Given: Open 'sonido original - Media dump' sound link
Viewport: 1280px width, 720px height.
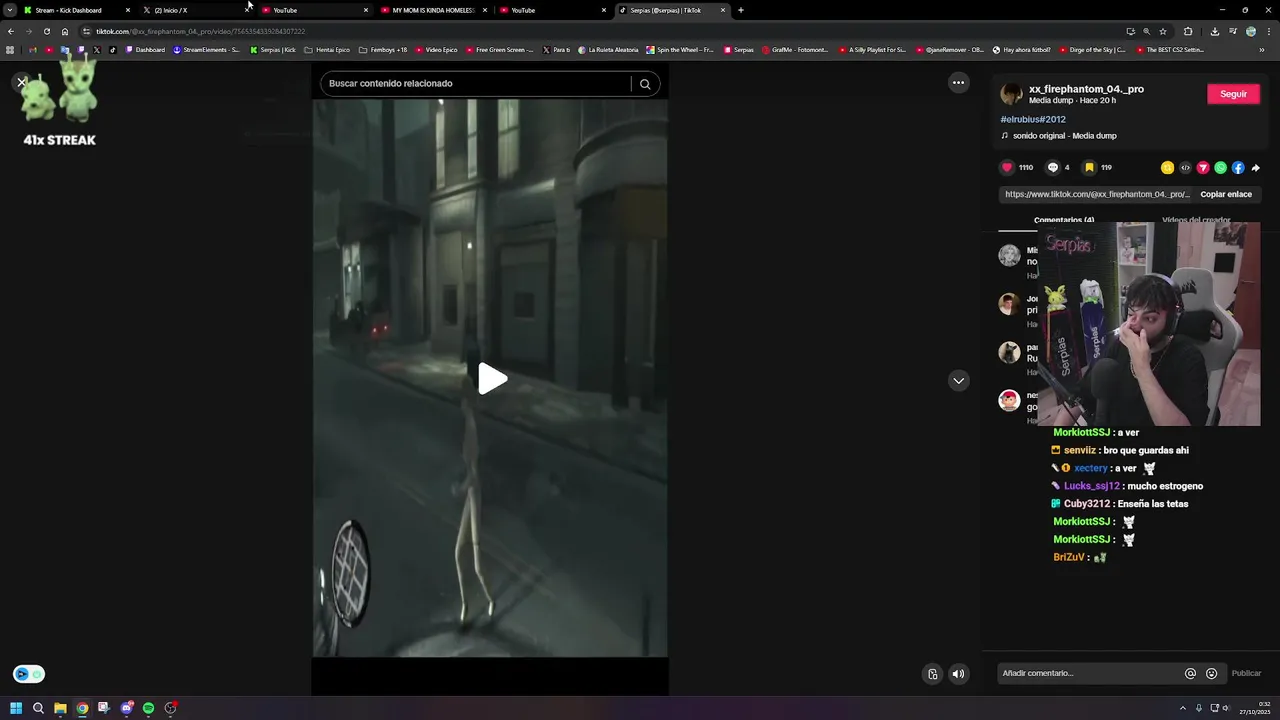Looking at the screenshot, I should click(1064, 136).
